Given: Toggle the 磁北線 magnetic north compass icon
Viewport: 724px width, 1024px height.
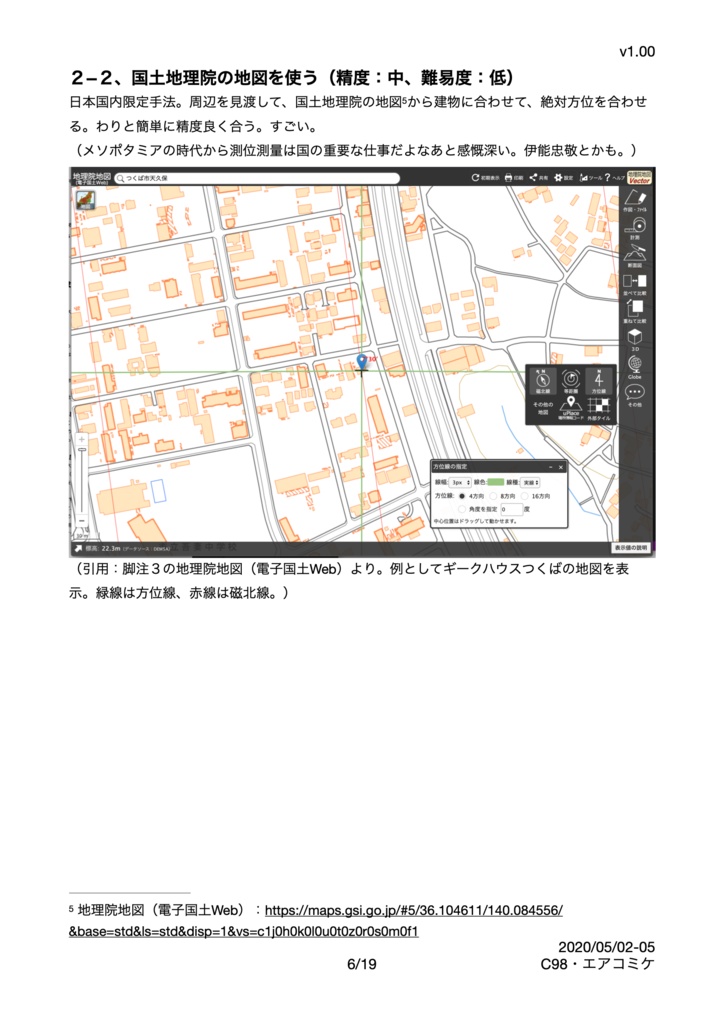Looking at the screenshot, I should tap(543, 381).
